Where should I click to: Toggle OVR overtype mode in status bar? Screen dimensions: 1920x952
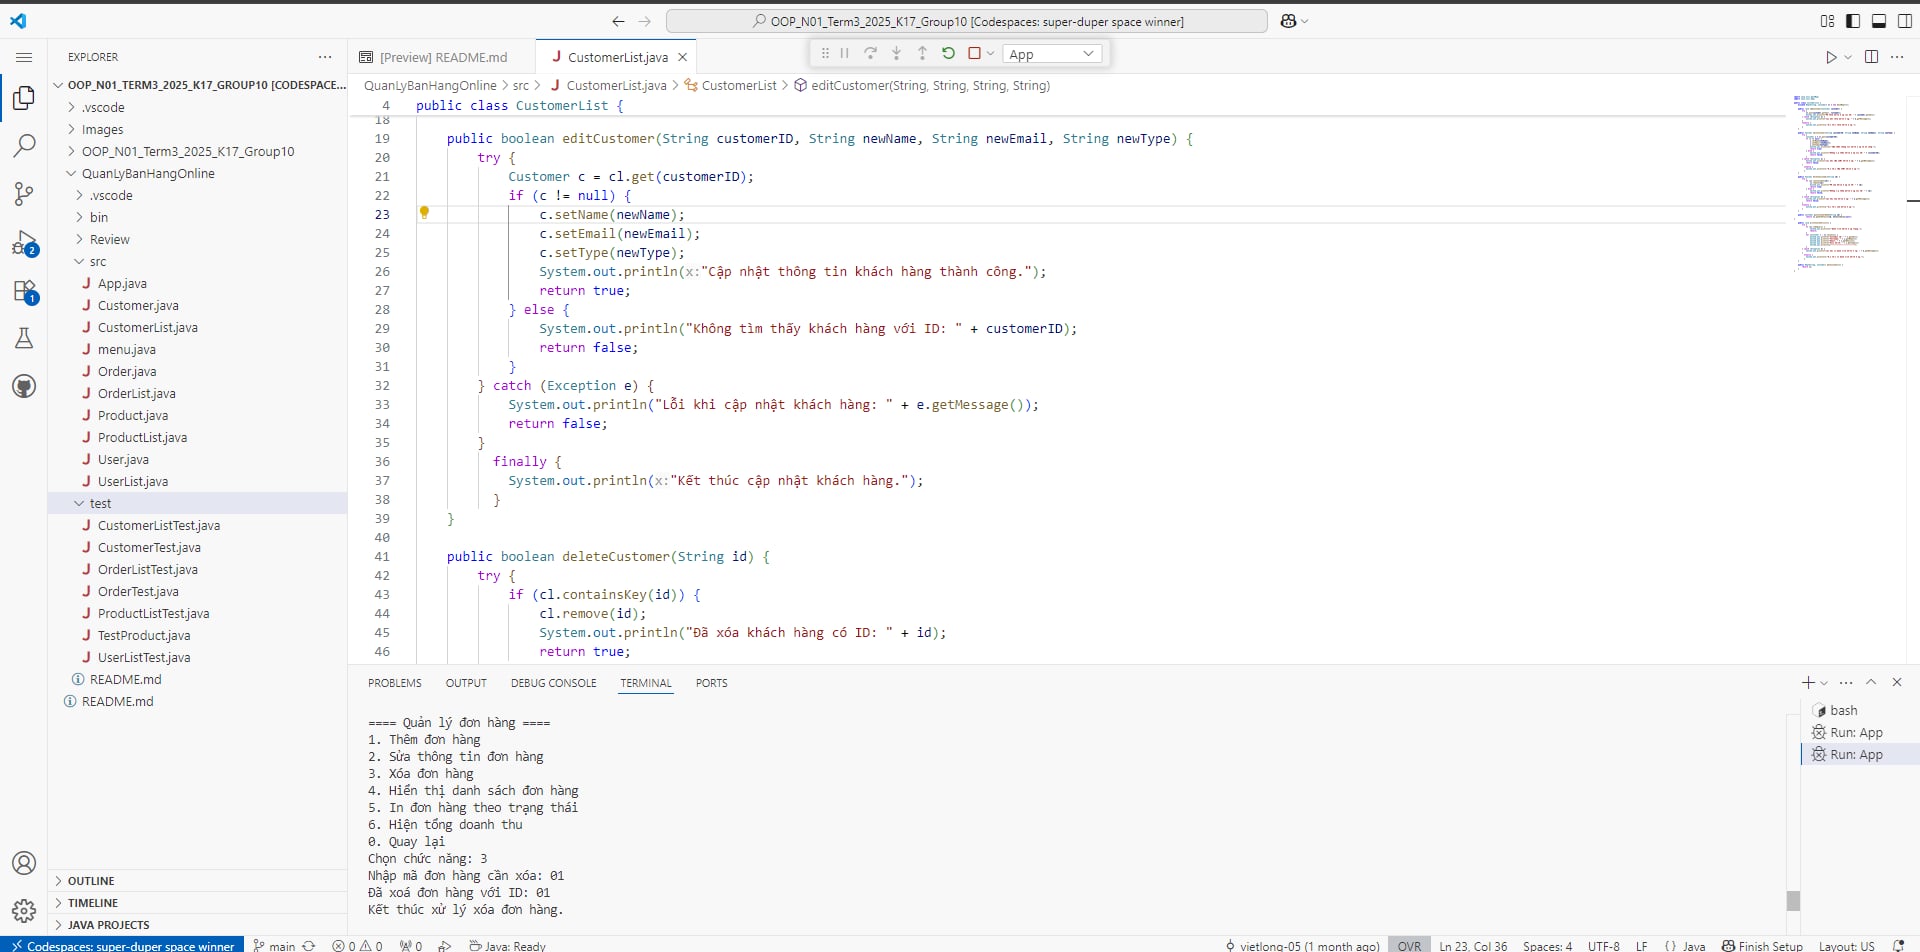click(1409, 945)
